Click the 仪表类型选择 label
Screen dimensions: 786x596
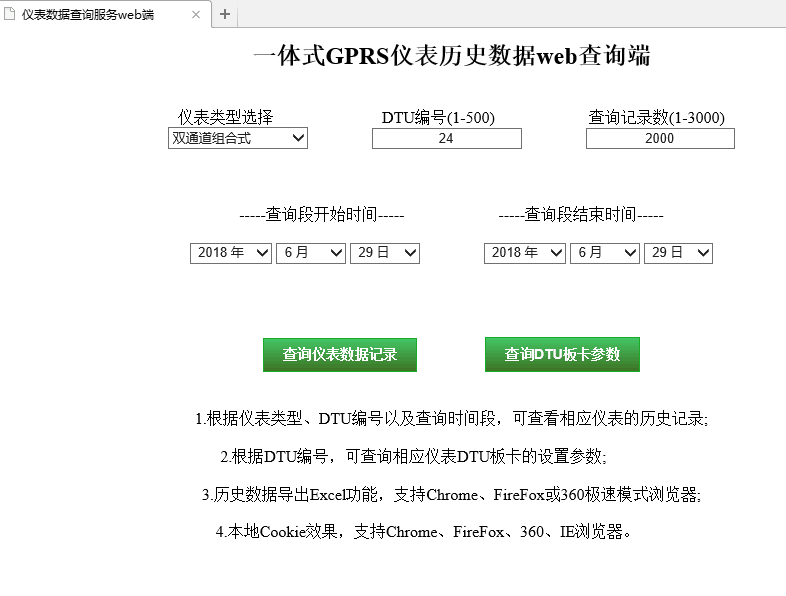click(x=225, y=117)
